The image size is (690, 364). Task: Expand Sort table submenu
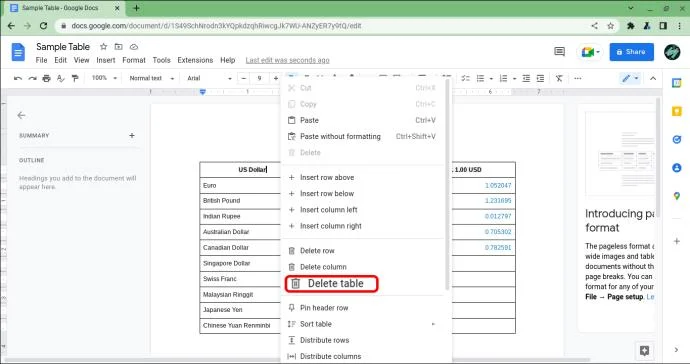point(433,324)
